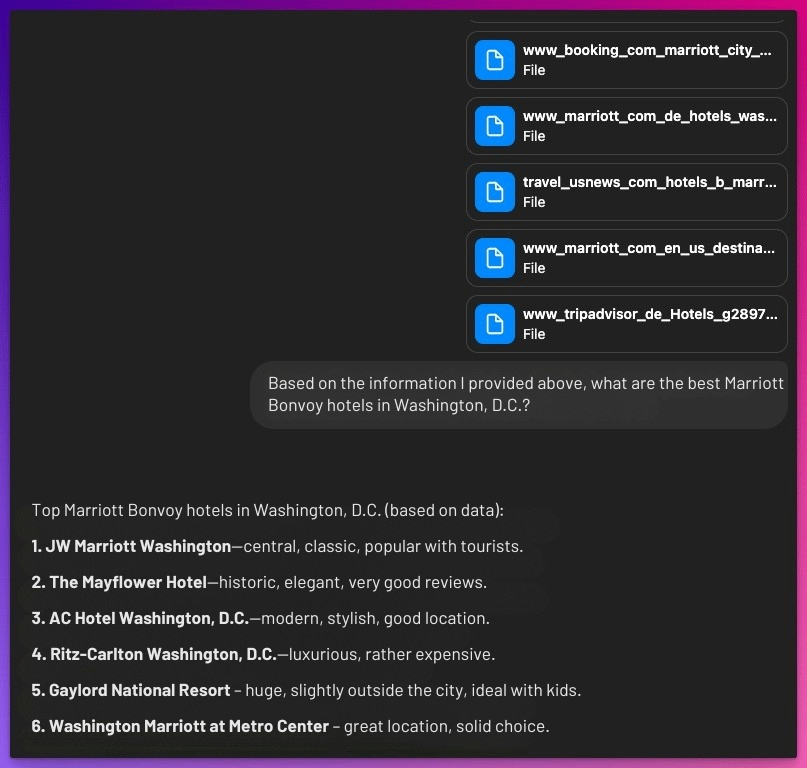Click the file icon for www_tripadvisor_de_Hotels_g2897
Screen dimensions: 807x768
(x=495, y=324)
